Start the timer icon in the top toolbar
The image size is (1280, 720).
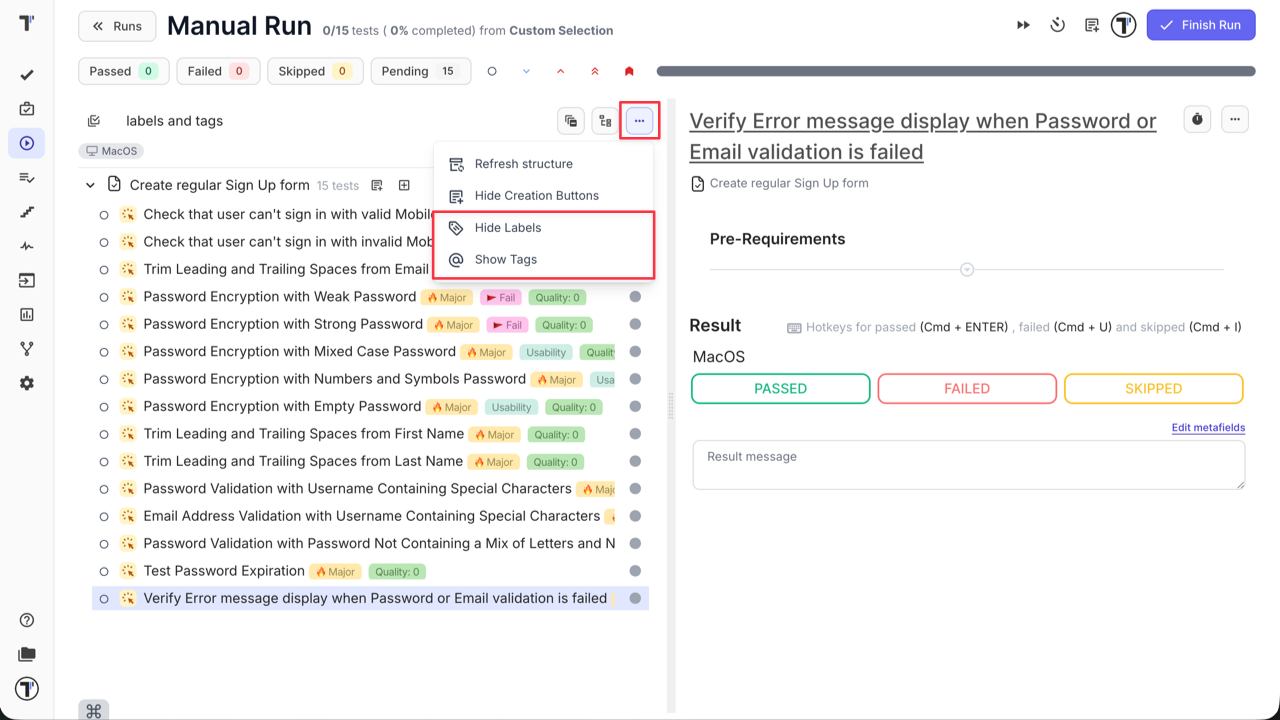point(1057,24)
